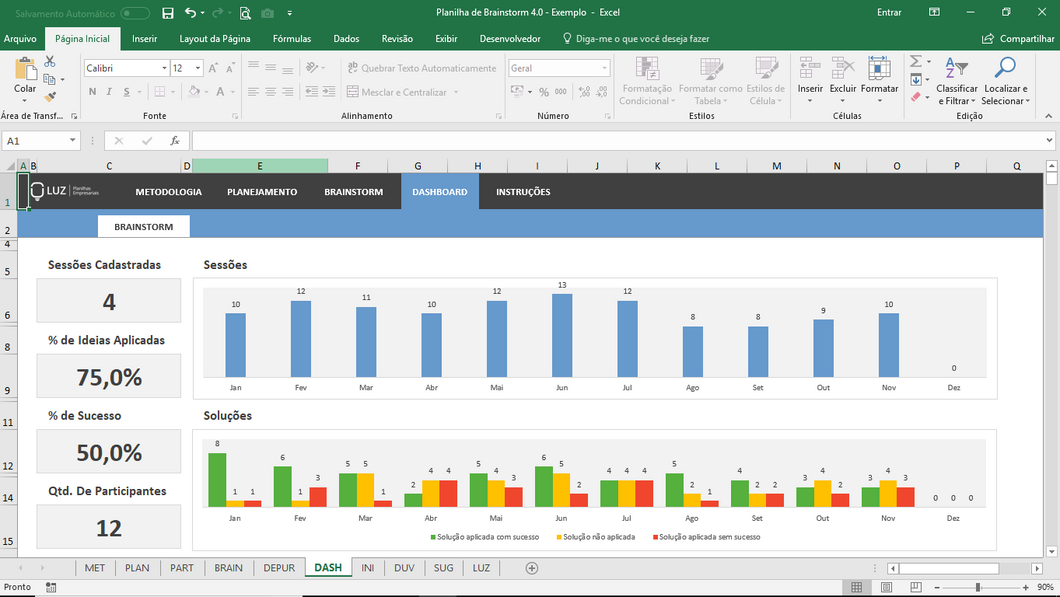Click the METODOLOGIA navigation button
The image size is (1060, 597).
tap(168, 192)
